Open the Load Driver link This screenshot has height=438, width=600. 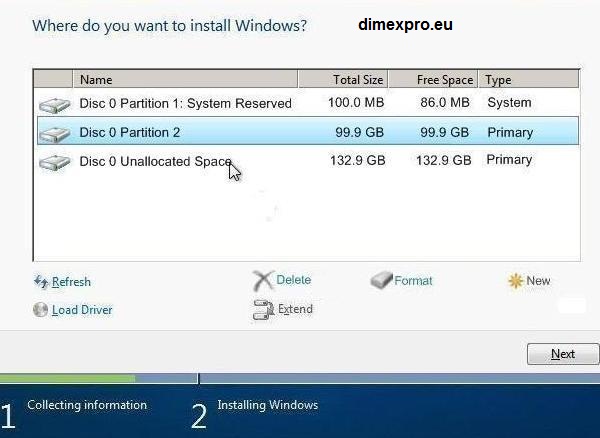tap(82, 310)
